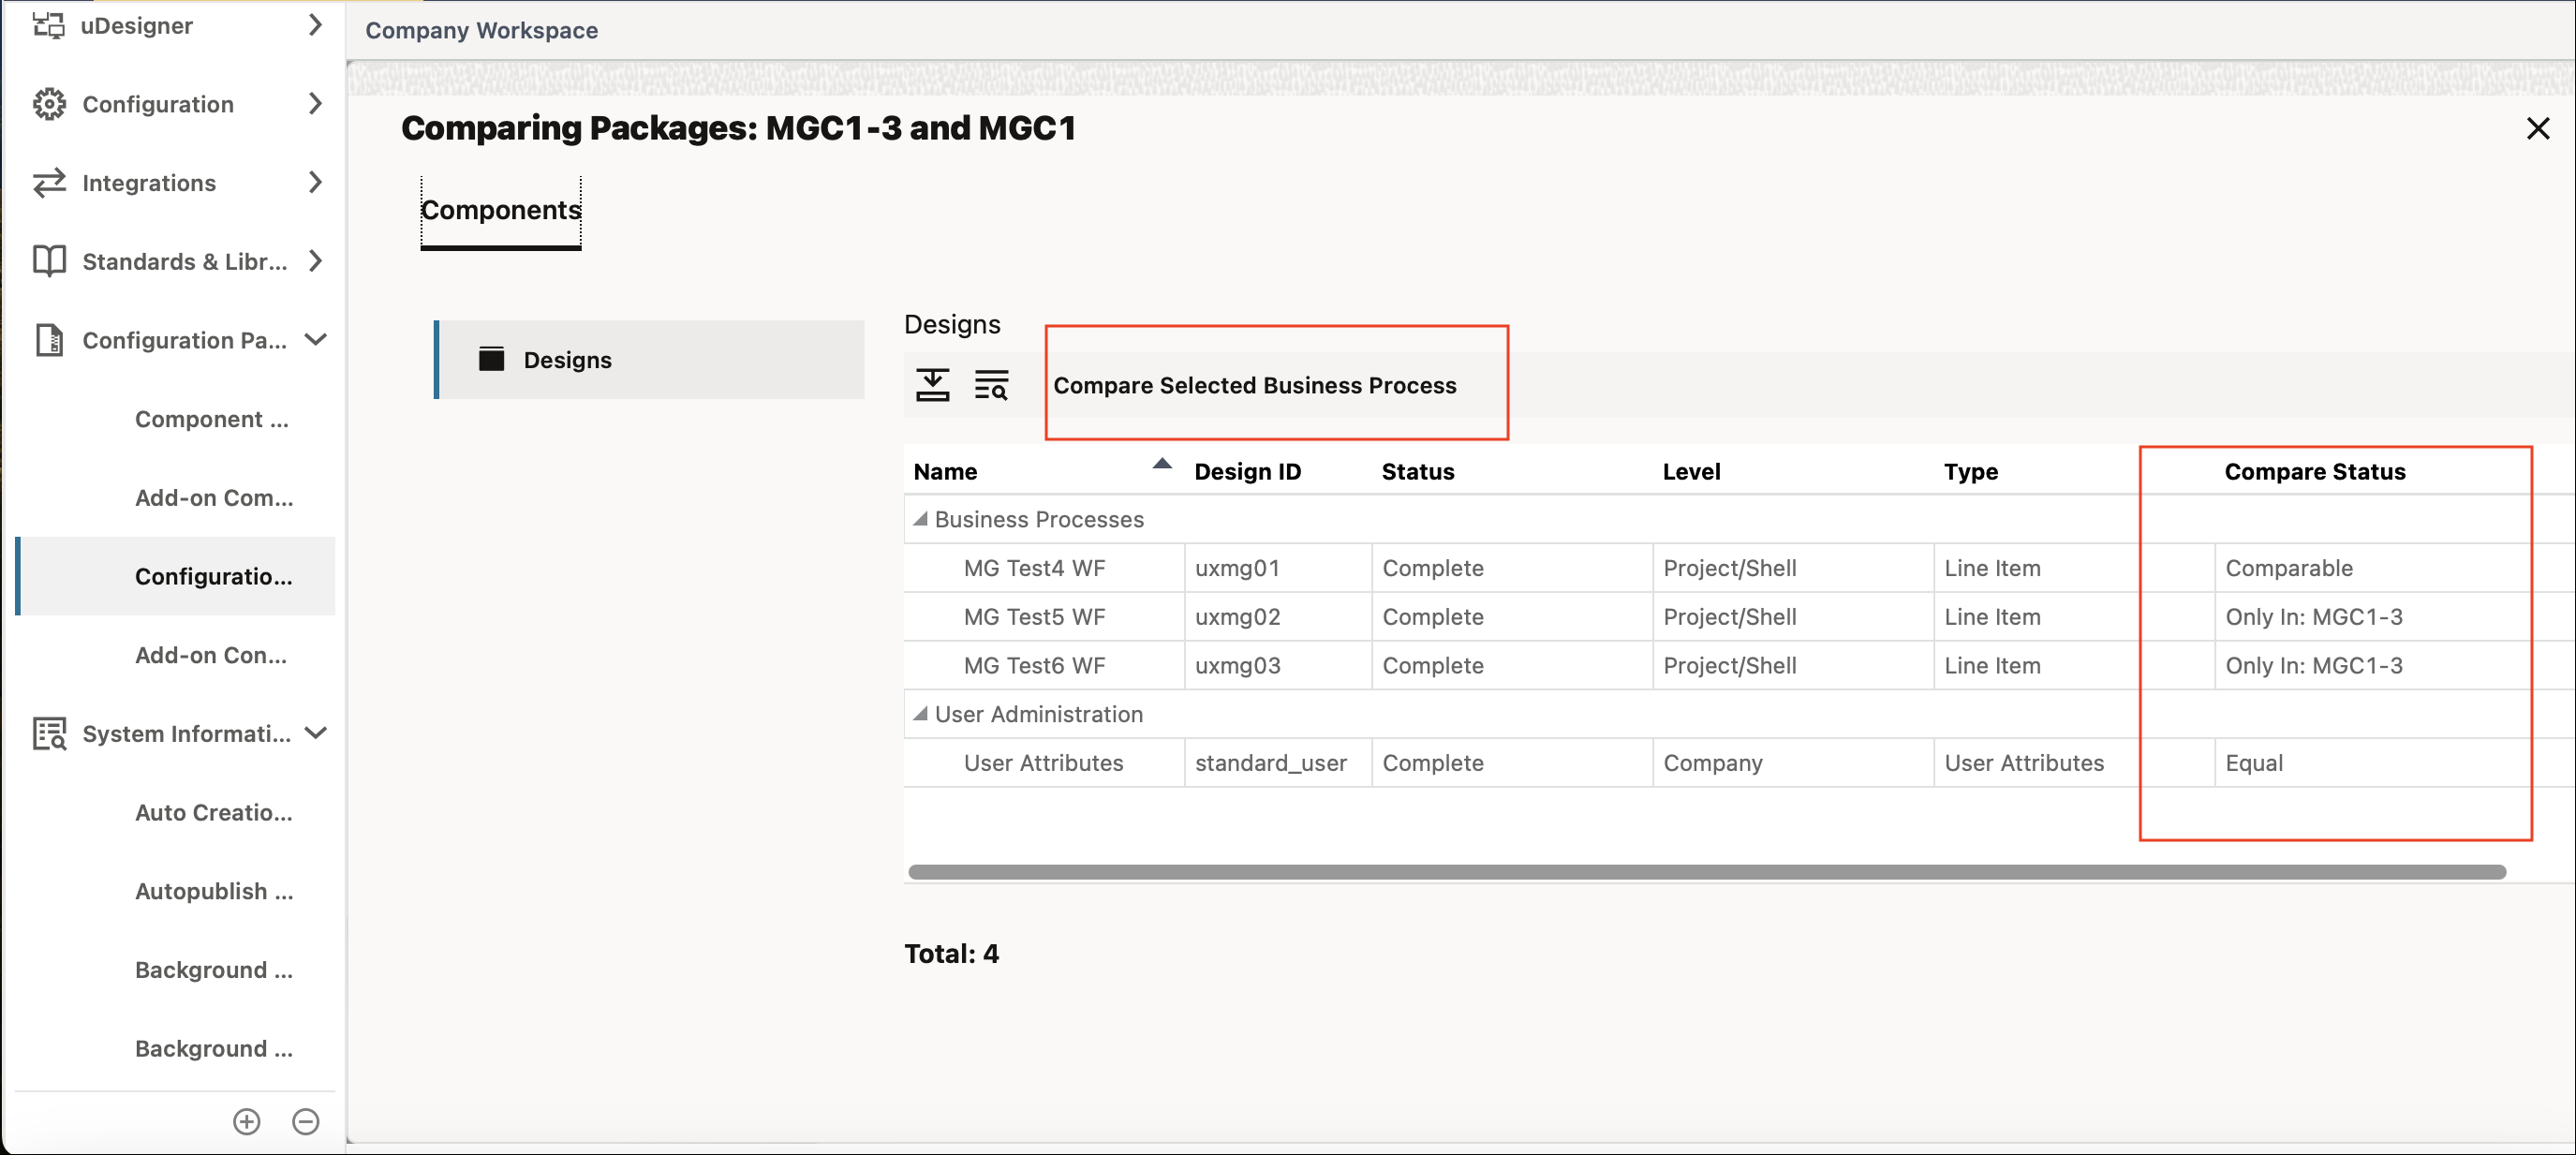Click the find-in-list toolbar icon
This screenshot has height=1155, width=2576.
coord(991,385)
